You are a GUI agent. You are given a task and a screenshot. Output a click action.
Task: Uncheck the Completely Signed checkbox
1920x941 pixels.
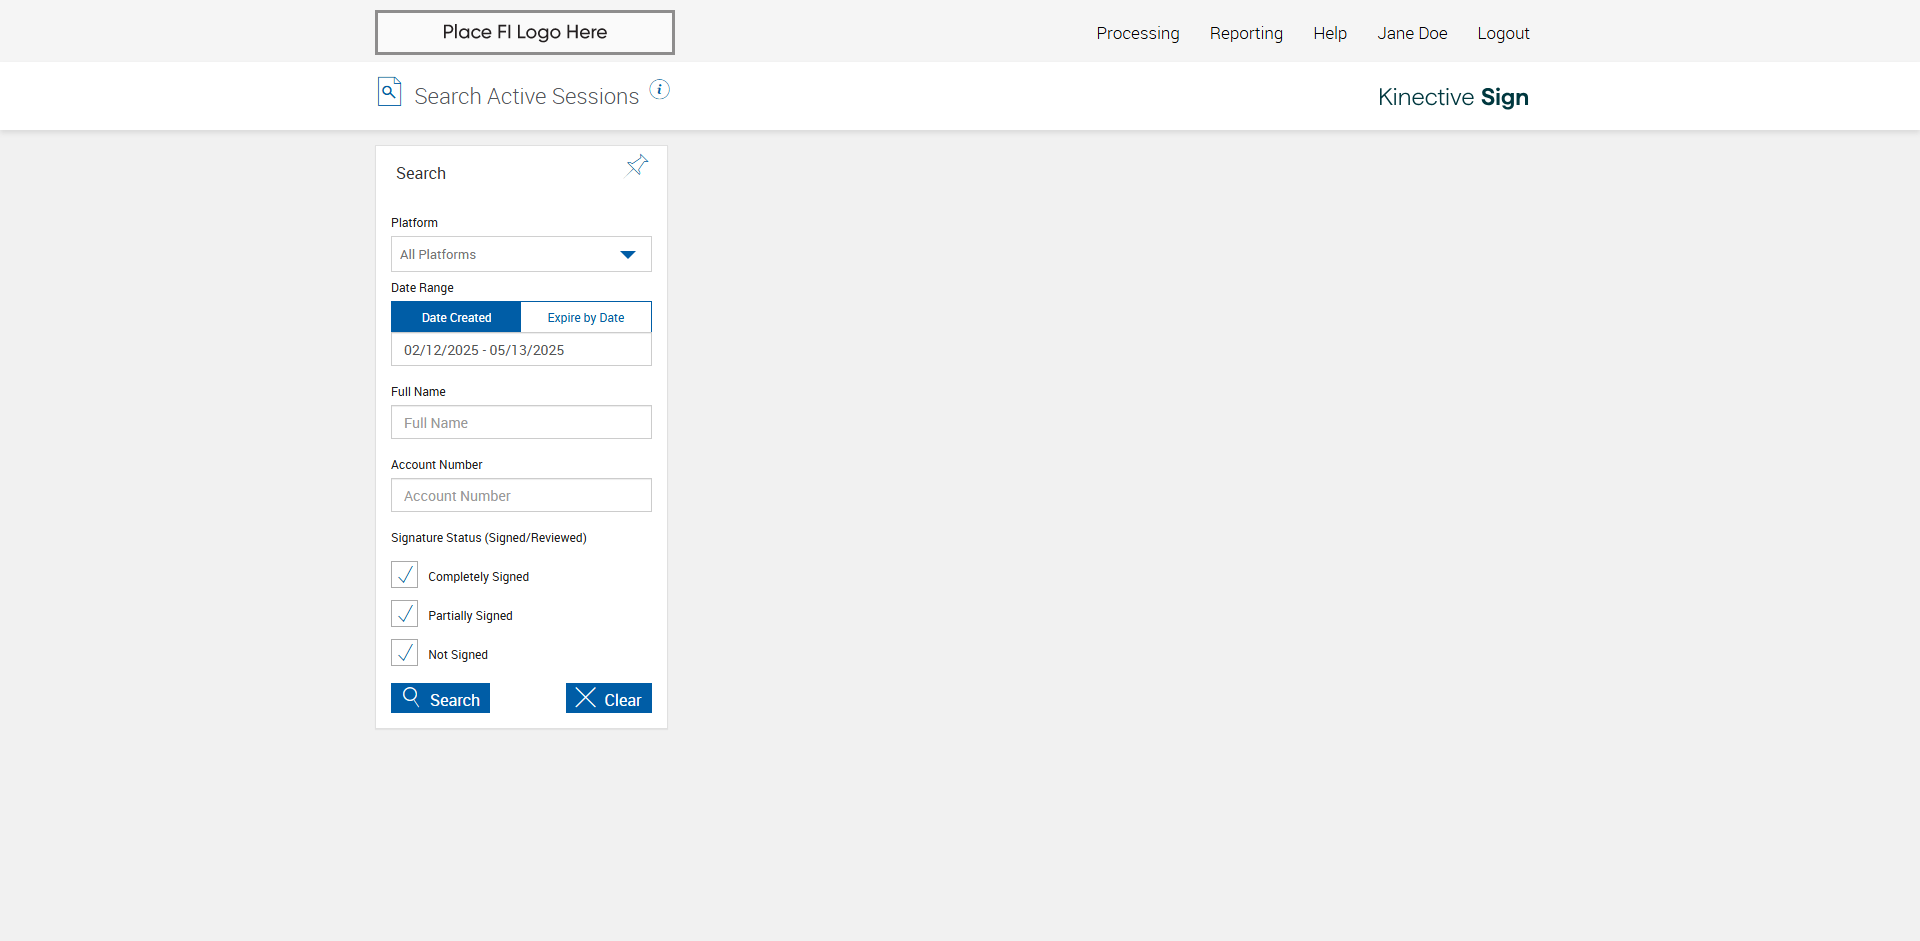pyautogui.click(x=405, y=575)
